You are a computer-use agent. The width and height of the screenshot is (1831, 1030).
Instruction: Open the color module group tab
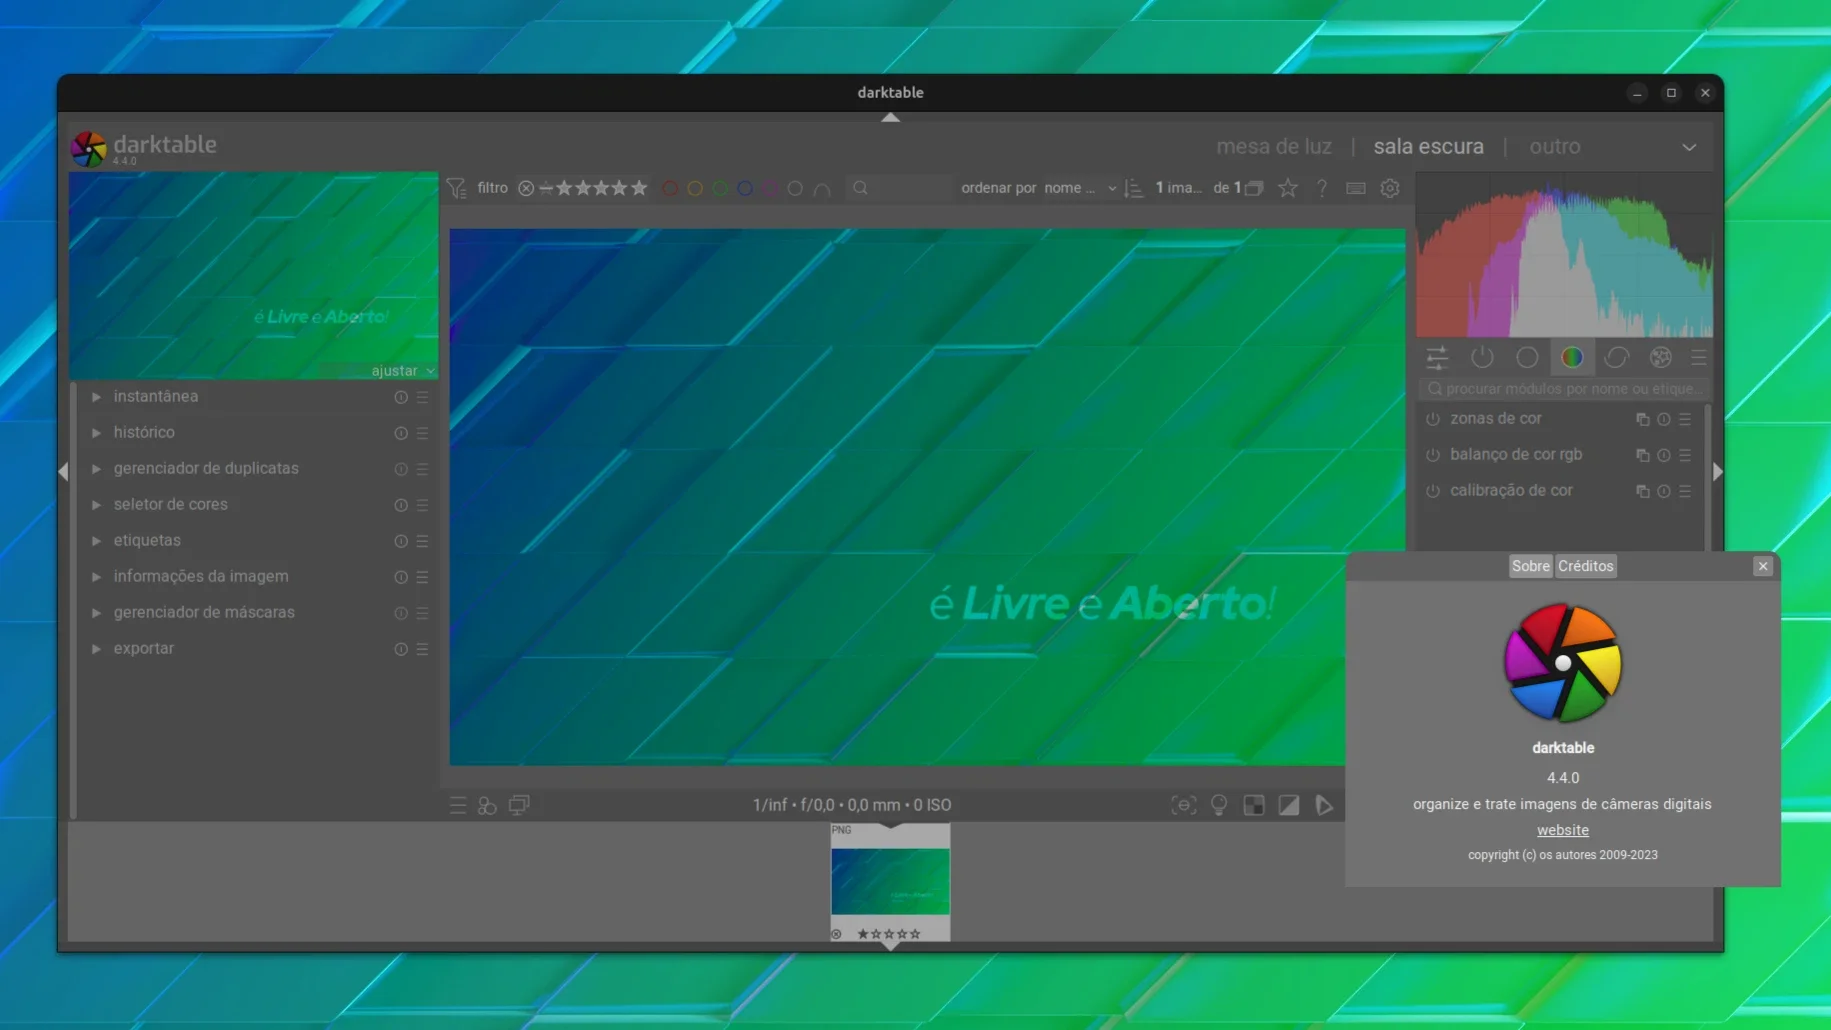(1571, 357)
